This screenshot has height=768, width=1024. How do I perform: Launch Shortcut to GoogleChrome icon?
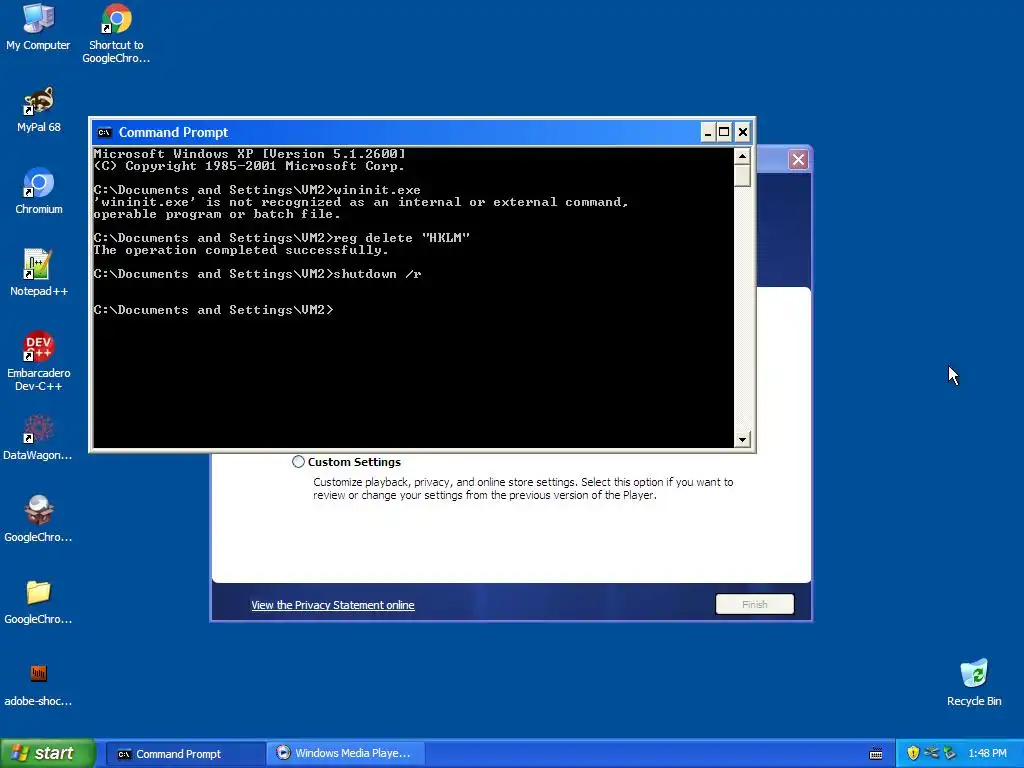(x=116, y=33)
